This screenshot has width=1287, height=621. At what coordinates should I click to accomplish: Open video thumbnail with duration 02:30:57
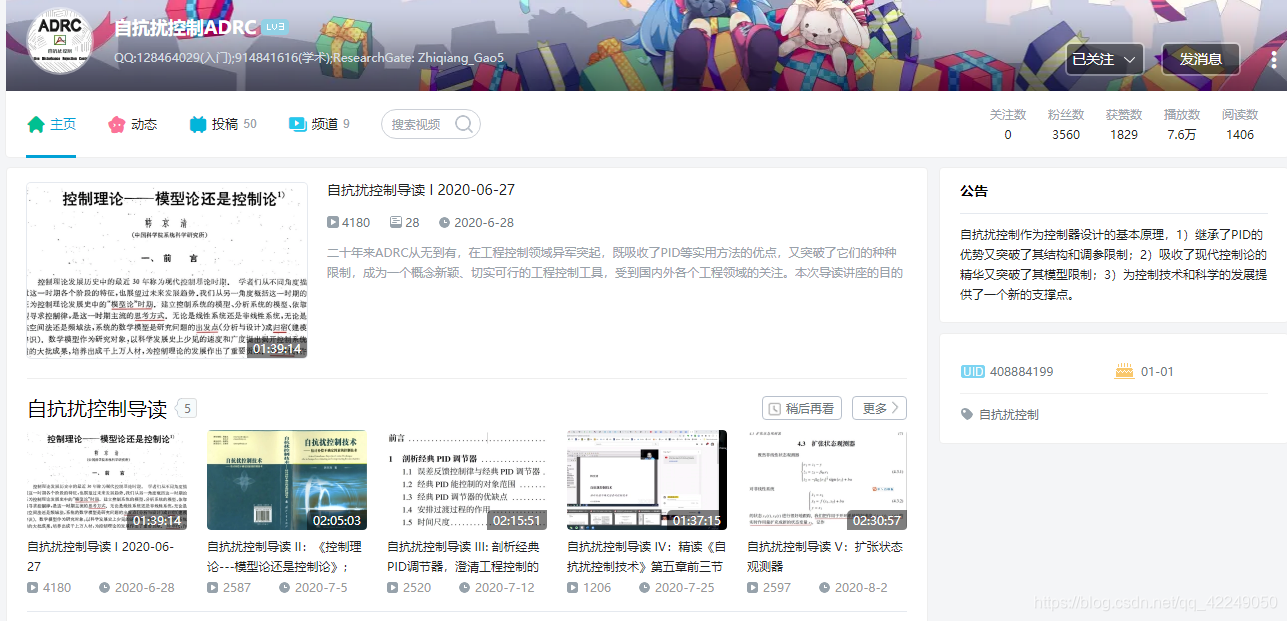[827, 480]
